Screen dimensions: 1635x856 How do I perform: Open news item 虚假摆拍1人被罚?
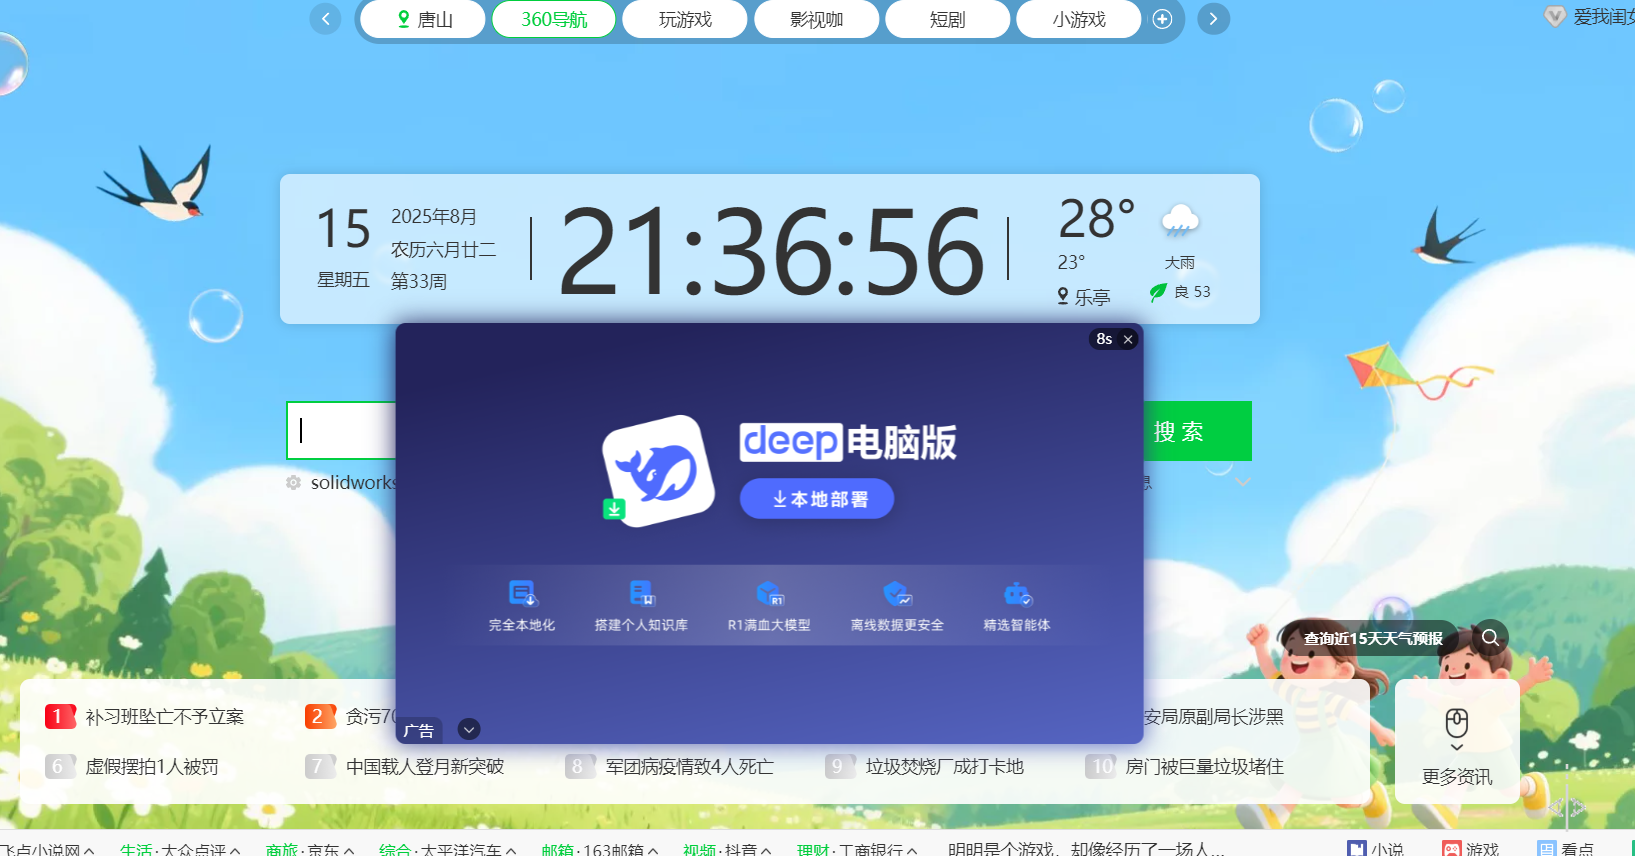click(x=152, y=767)
